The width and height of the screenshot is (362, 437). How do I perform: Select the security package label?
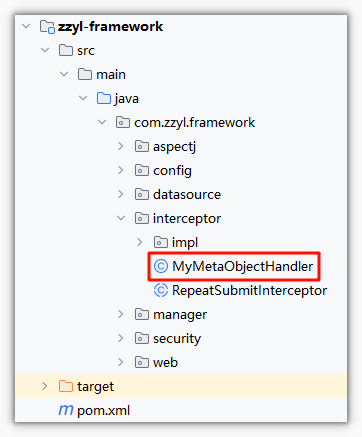[x=177, y=339]
